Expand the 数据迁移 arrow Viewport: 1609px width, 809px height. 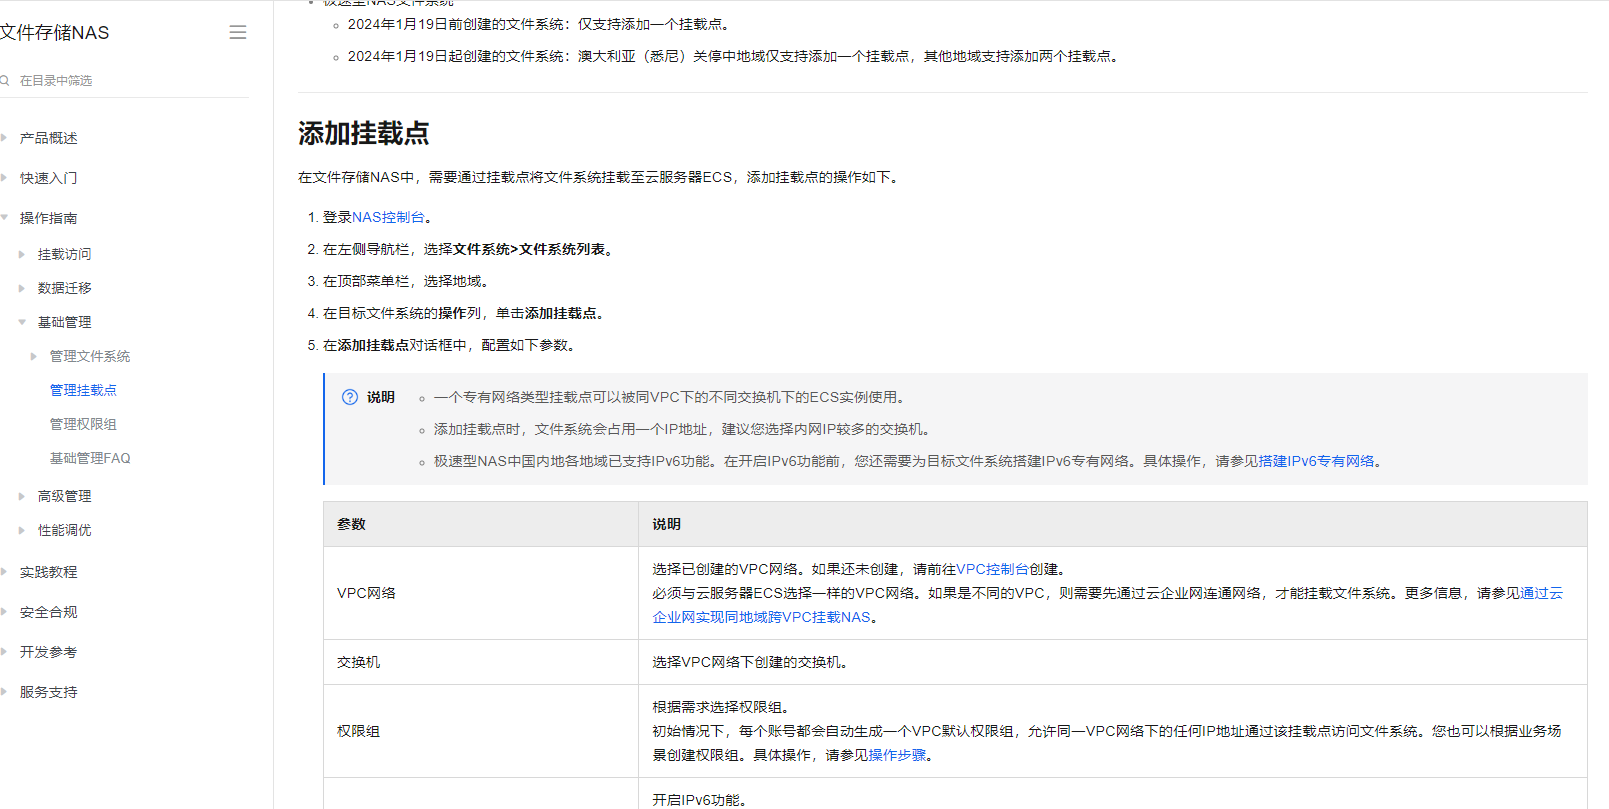pyautogui.click(x=22, y=288)
